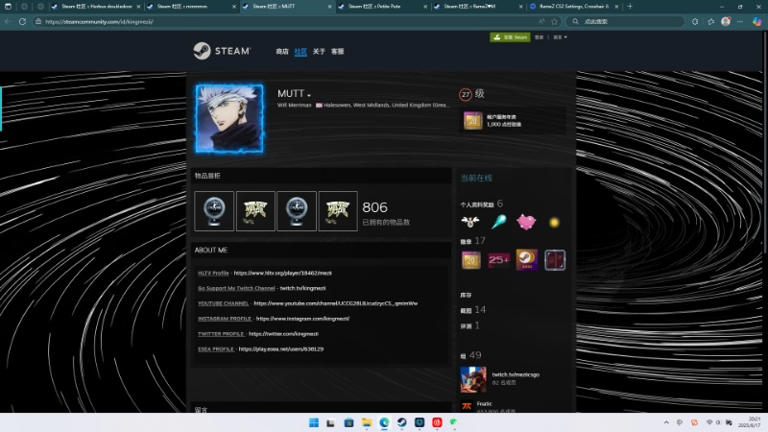Click the red app icon in taskbar
Image resolution: width=768 pixels, height=432 pixels.
coord(437,423)
